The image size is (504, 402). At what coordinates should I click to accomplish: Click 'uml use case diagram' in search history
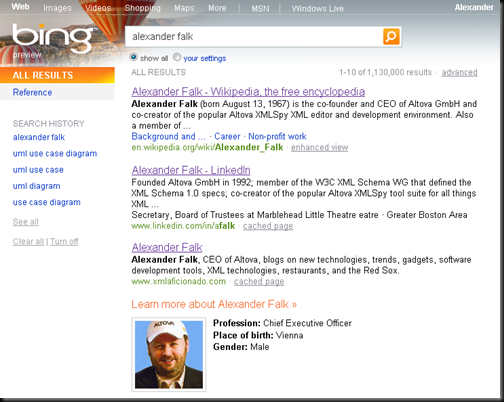click(55, 154)
